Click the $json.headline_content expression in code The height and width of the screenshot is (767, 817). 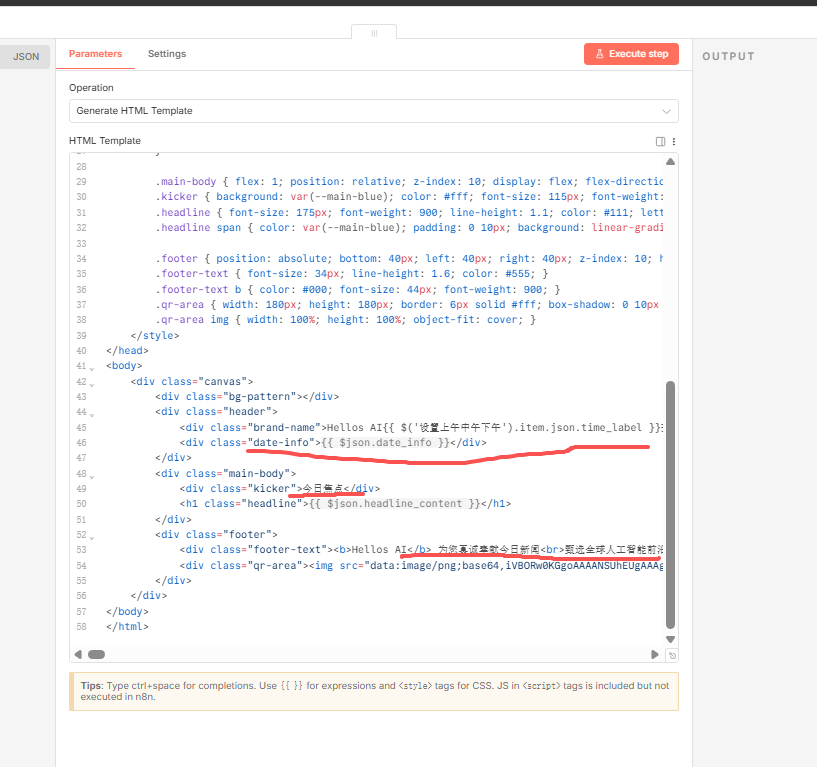[398, 504]
